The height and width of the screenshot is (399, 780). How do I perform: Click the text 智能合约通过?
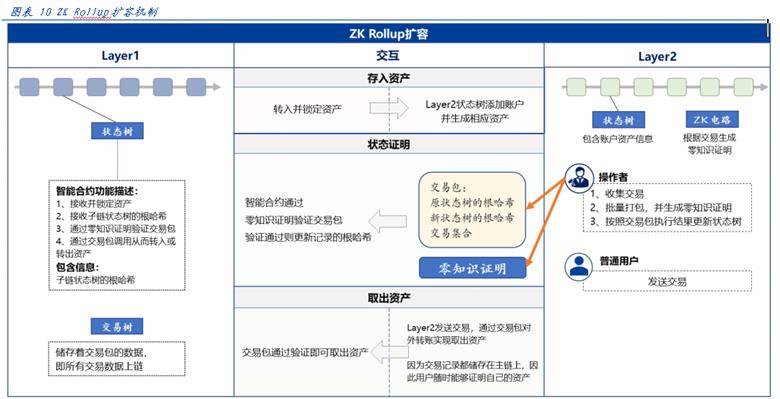click(274, 202)
